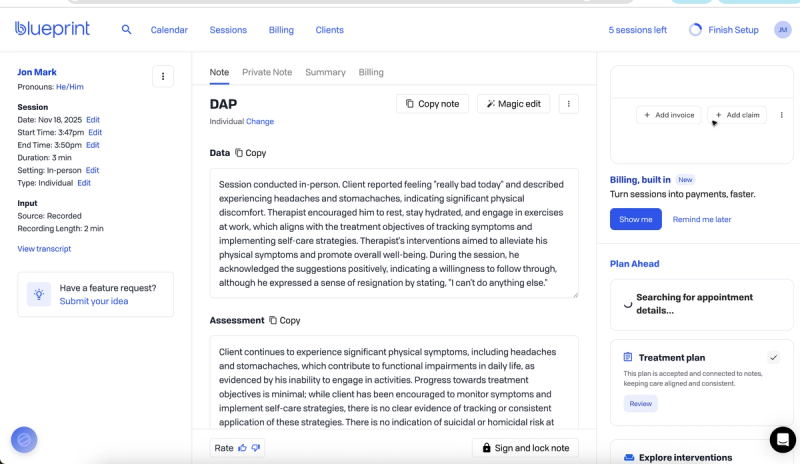Open the Jon Mark client link
The height and width of the screenshot is (464, 800).
tap(37, 72)
